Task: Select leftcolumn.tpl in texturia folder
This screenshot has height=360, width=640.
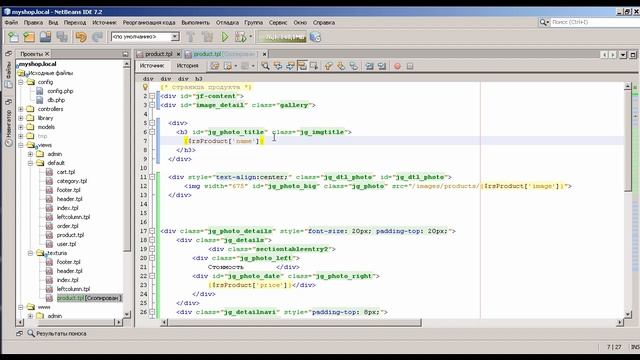Action: (x=73, y=289)
